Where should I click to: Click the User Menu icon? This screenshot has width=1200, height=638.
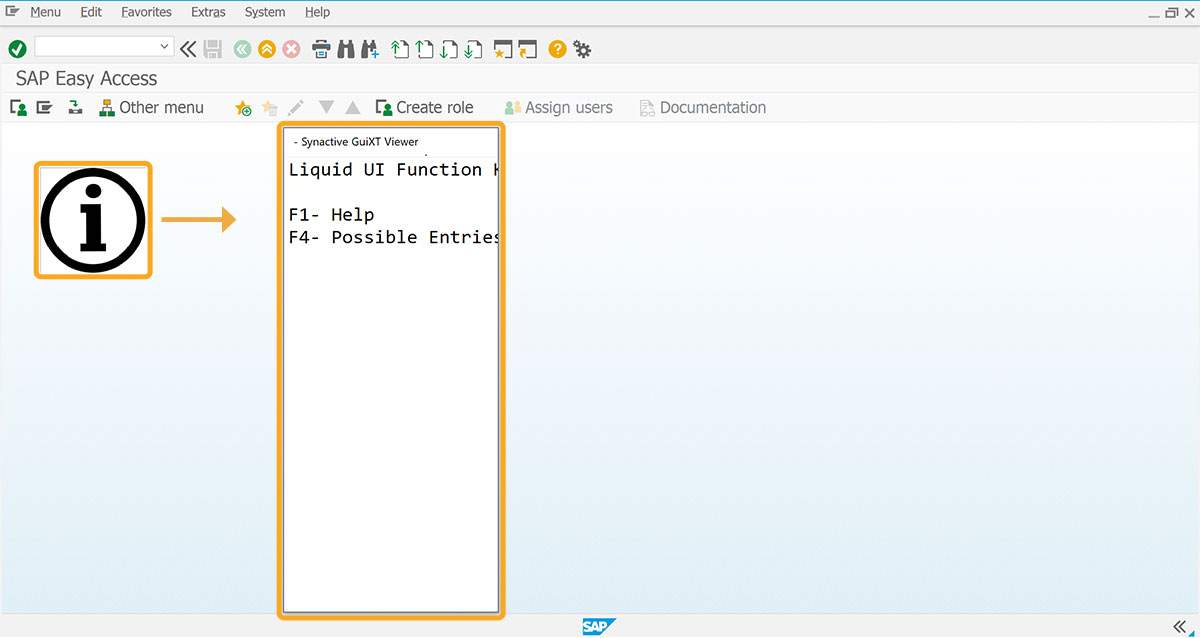click(18, 108)
